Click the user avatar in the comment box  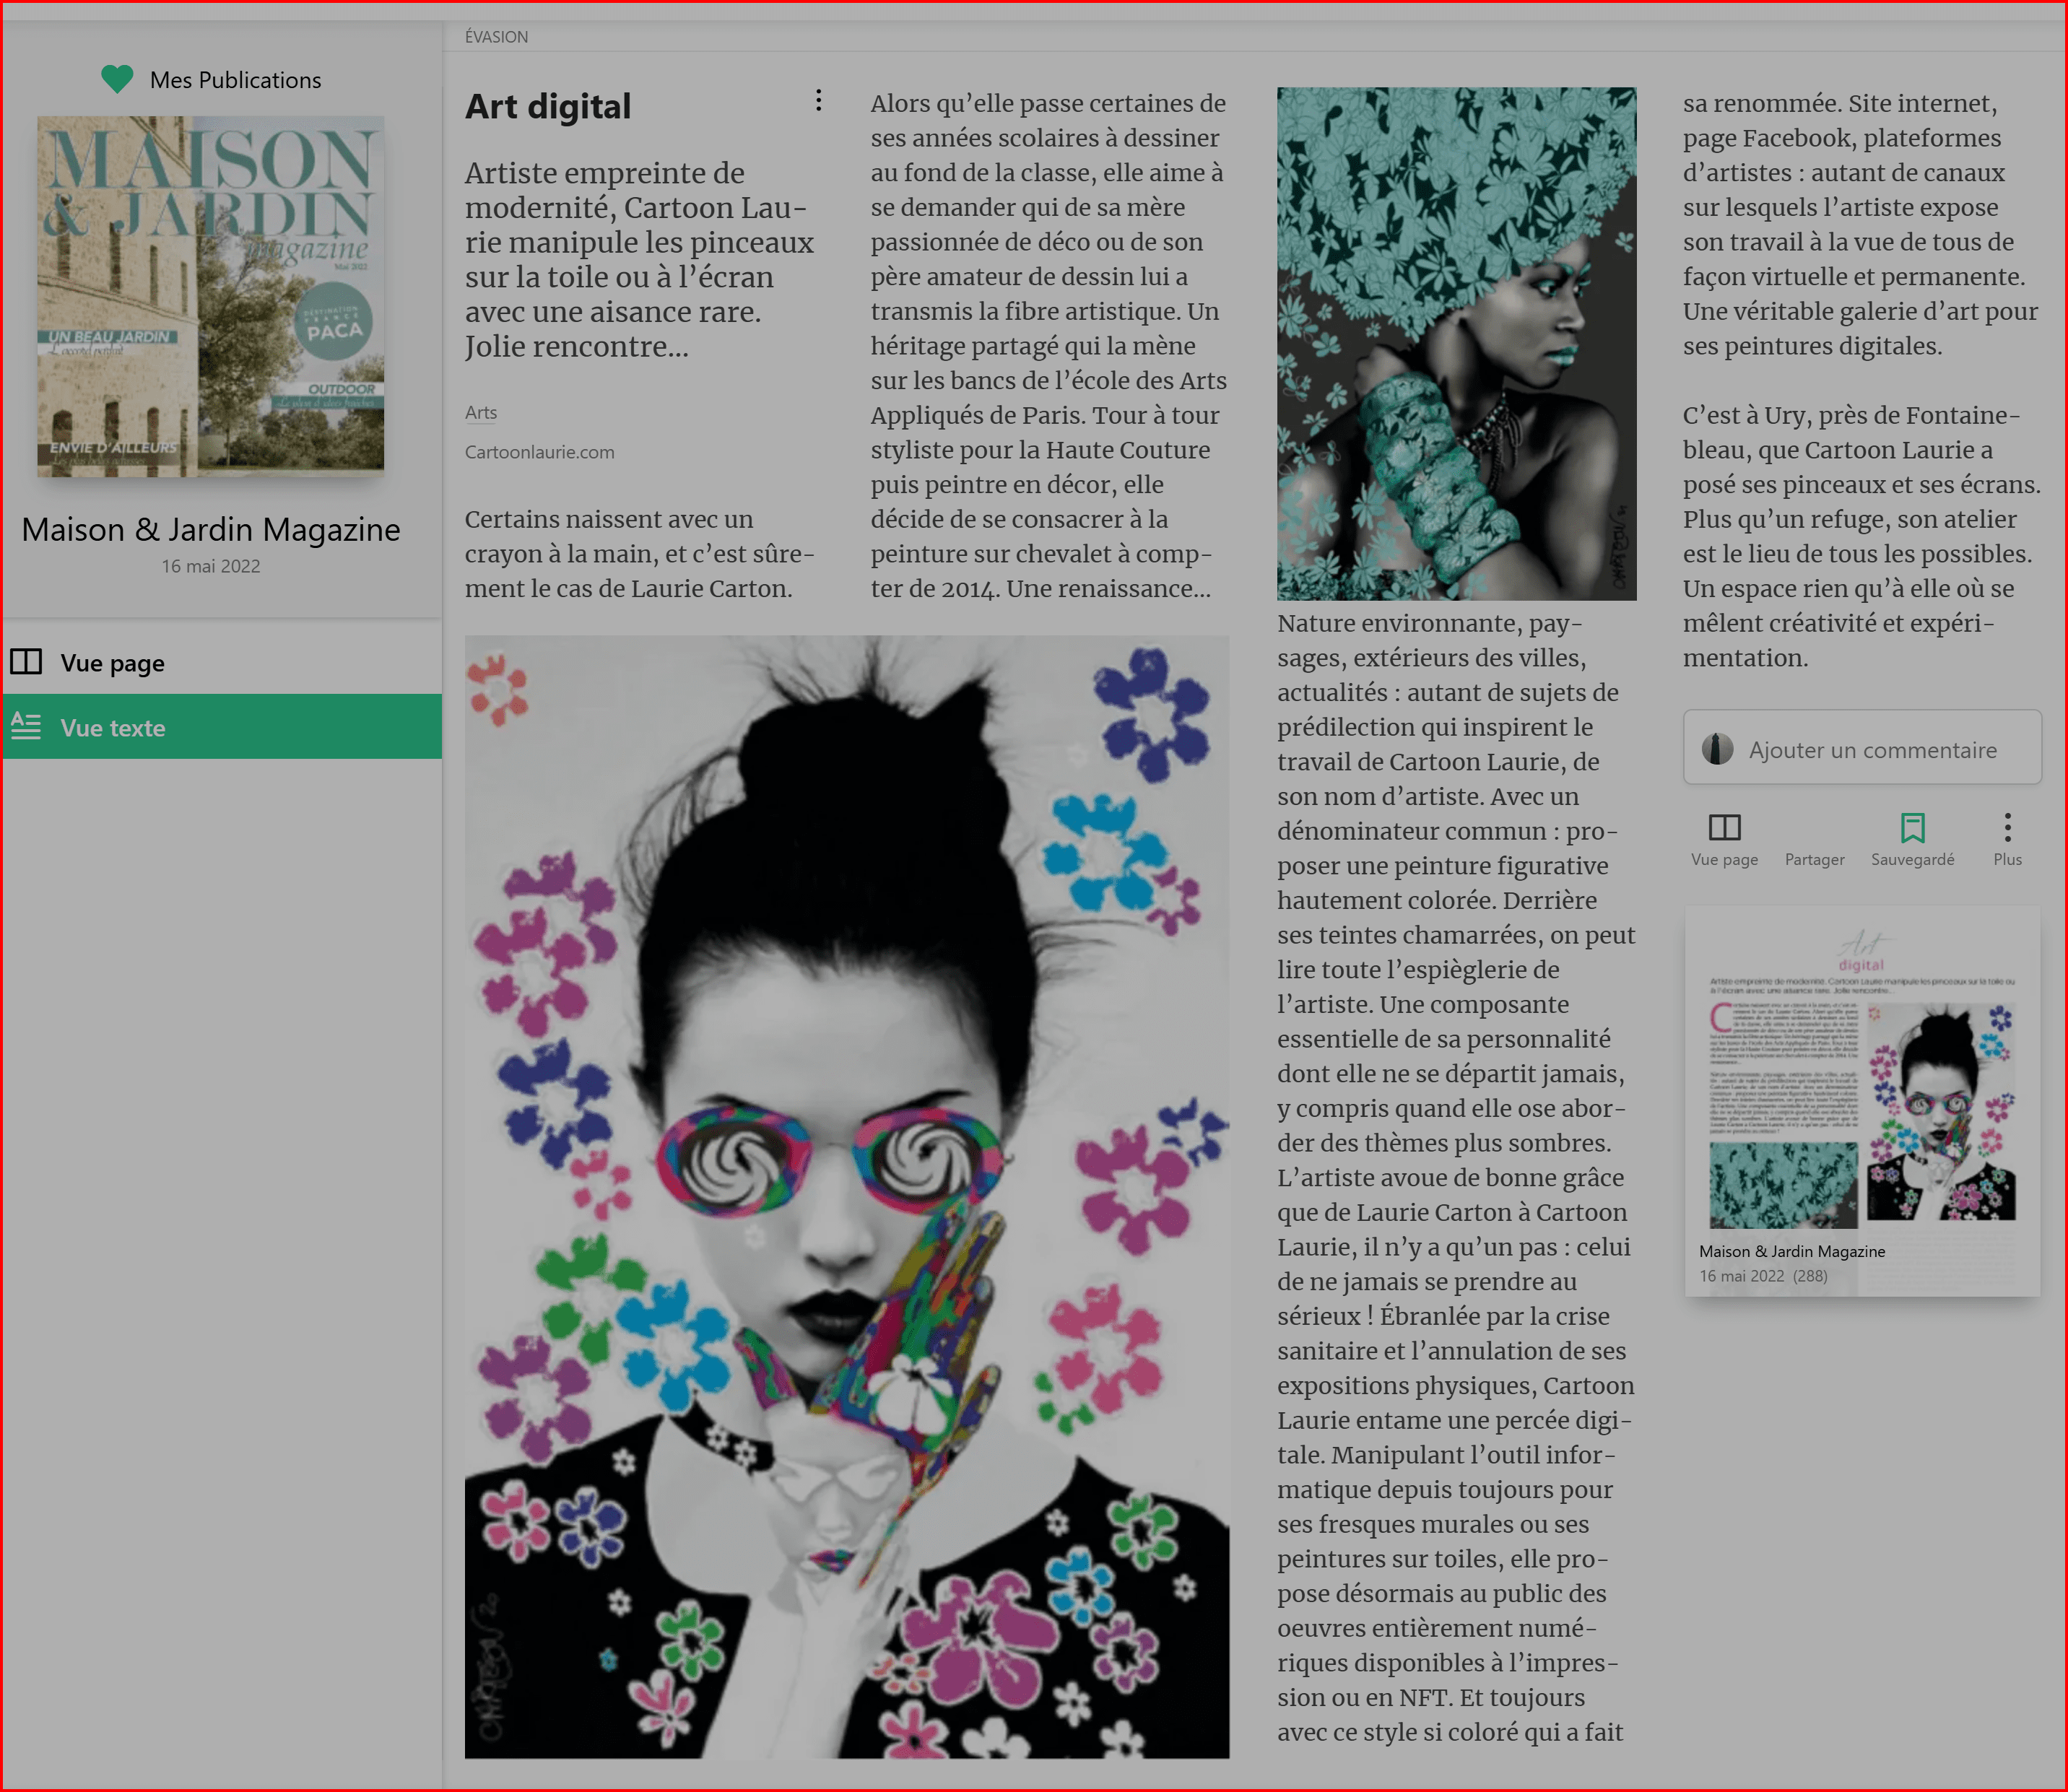click(x=1718, y=749)
